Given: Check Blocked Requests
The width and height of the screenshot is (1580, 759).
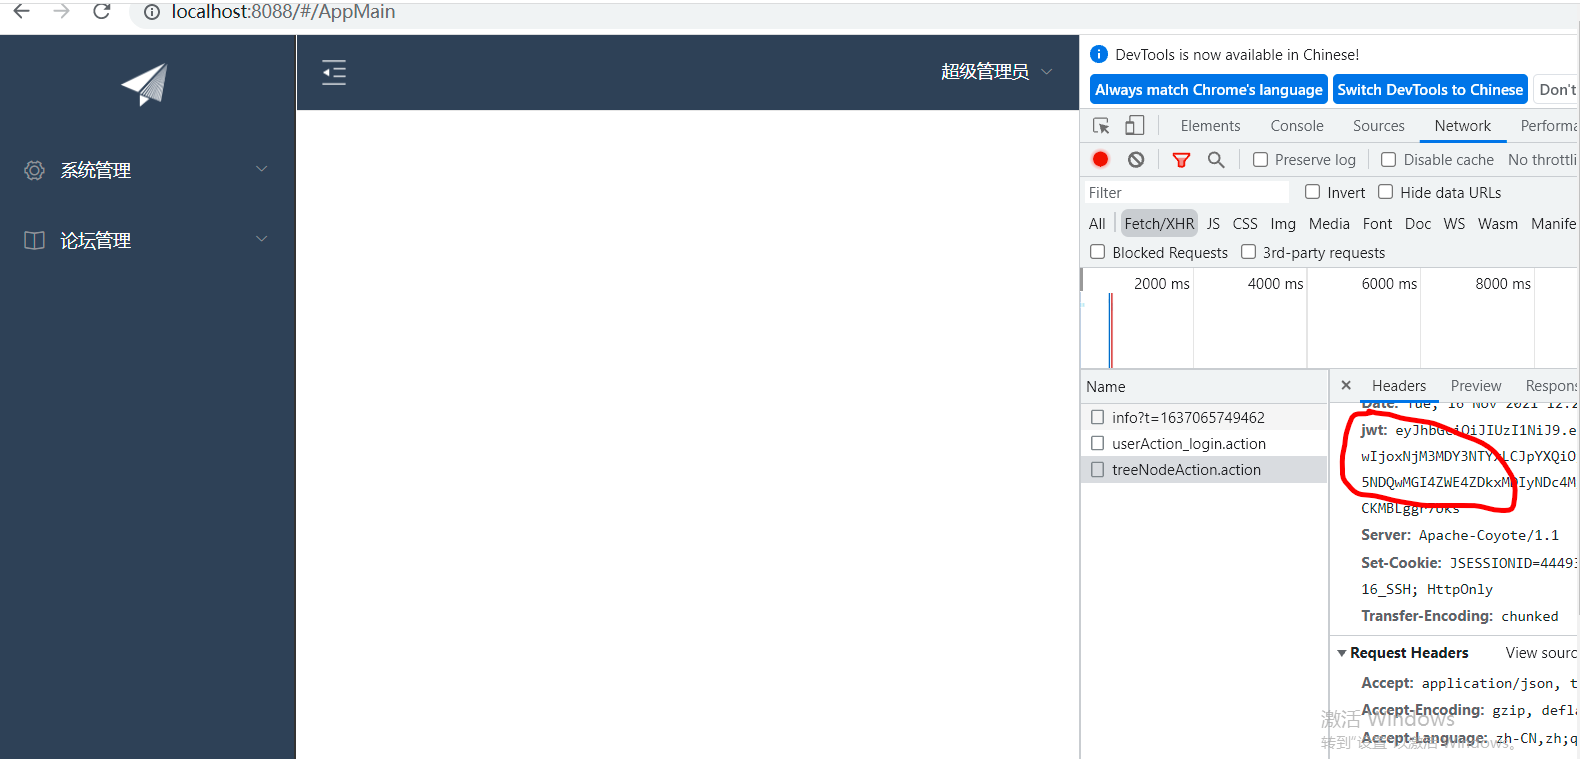Looking at the screenshot, I should pyautogui.click(x=1098, y=252).
